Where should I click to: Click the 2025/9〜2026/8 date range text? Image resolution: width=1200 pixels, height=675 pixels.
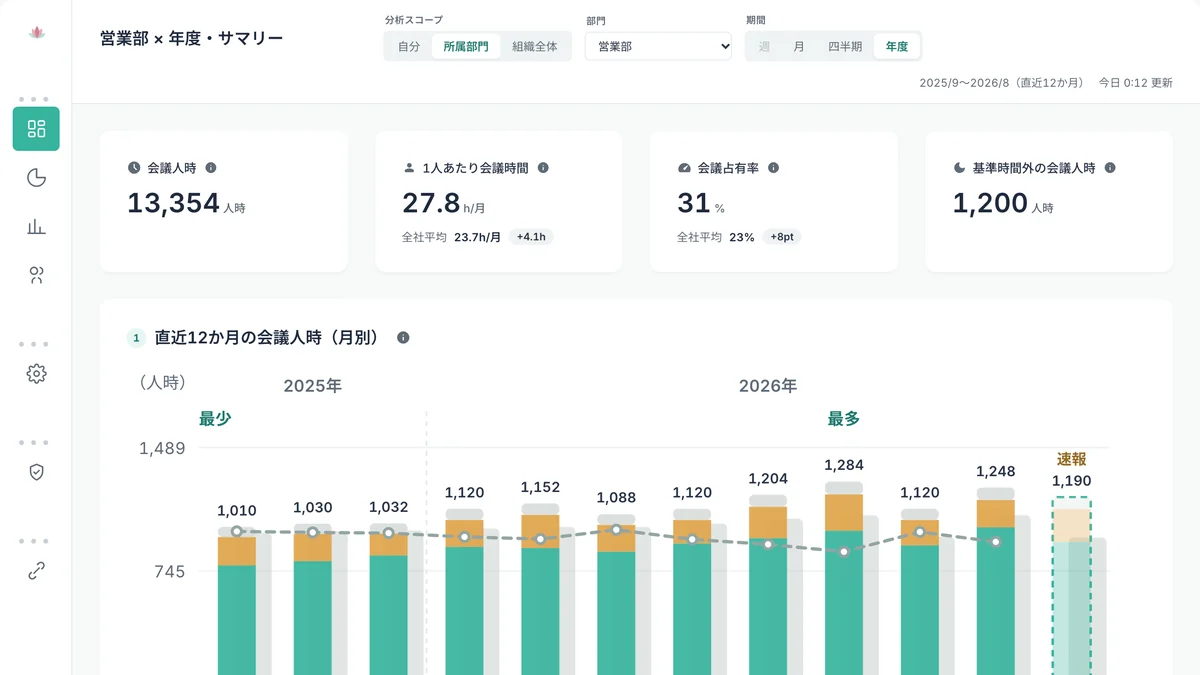pyautogui.click(x=1001, y=83)
